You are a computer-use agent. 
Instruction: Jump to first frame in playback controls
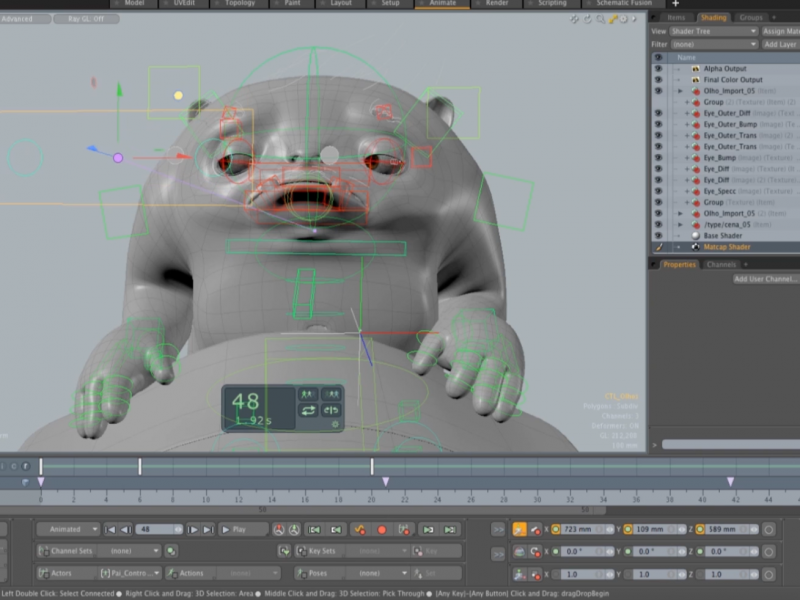108,530
